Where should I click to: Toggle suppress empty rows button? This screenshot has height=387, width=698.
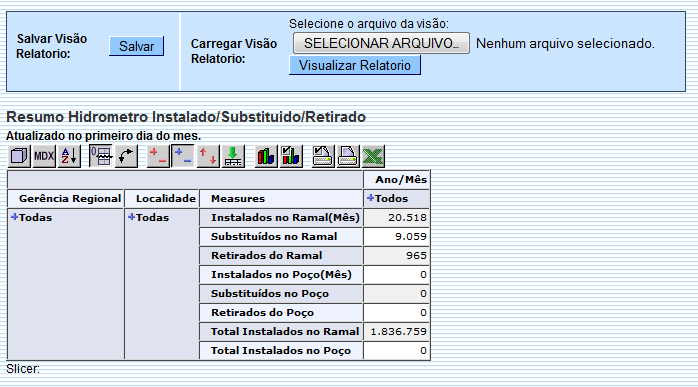101,156
